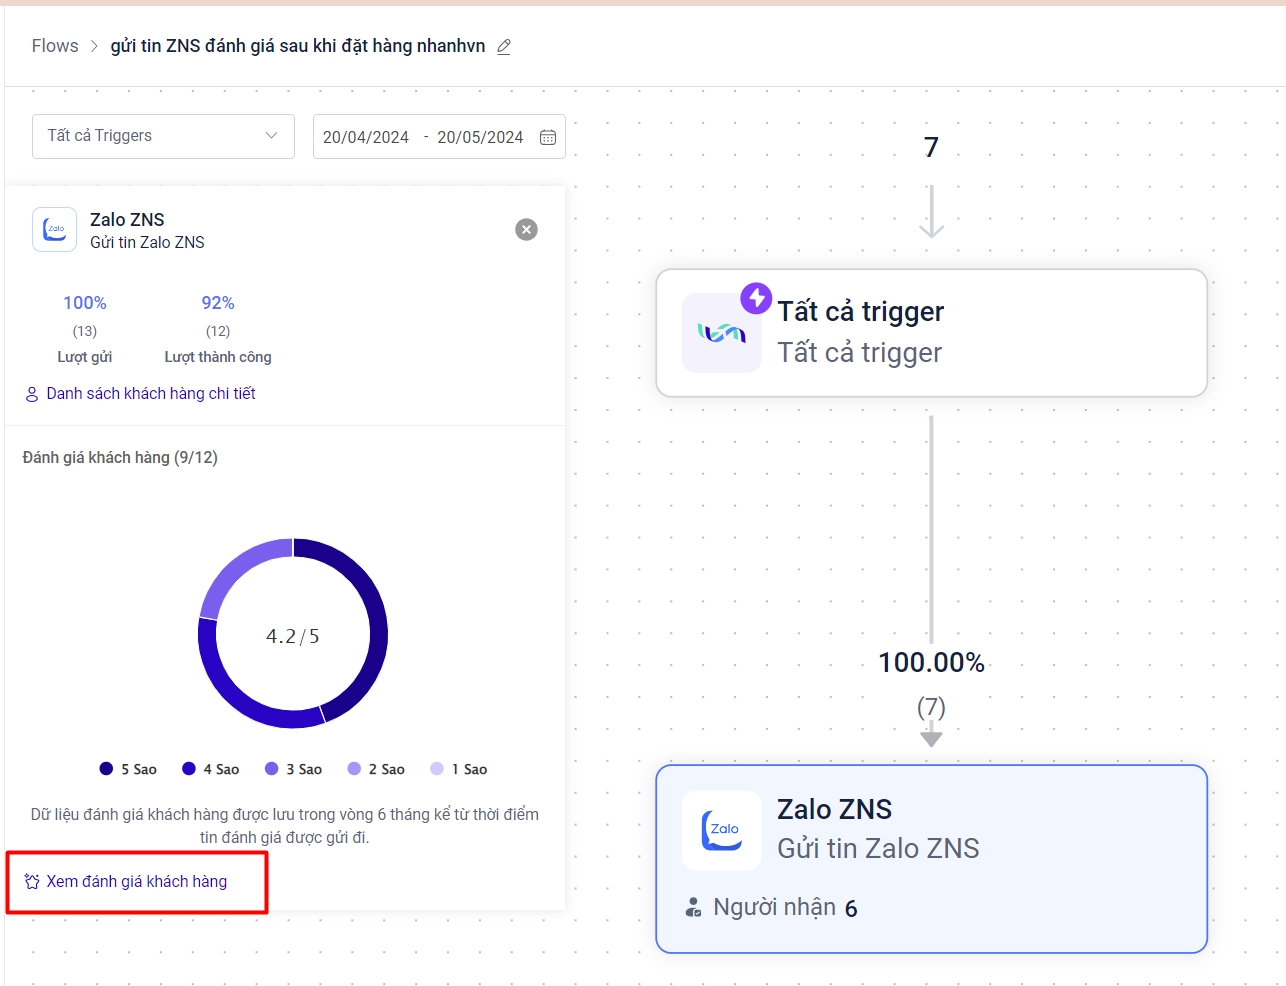Click the lightning bolt trigger badge

[x=756, y=297]
